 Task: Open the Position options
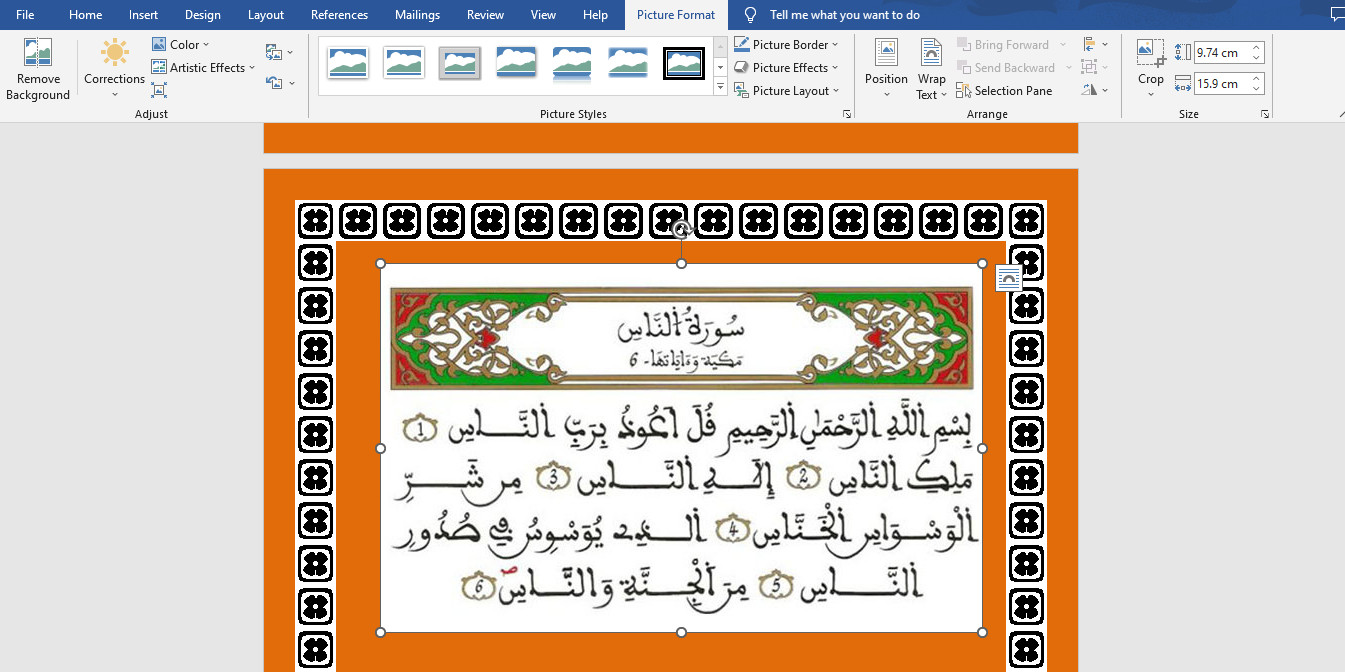886,69
